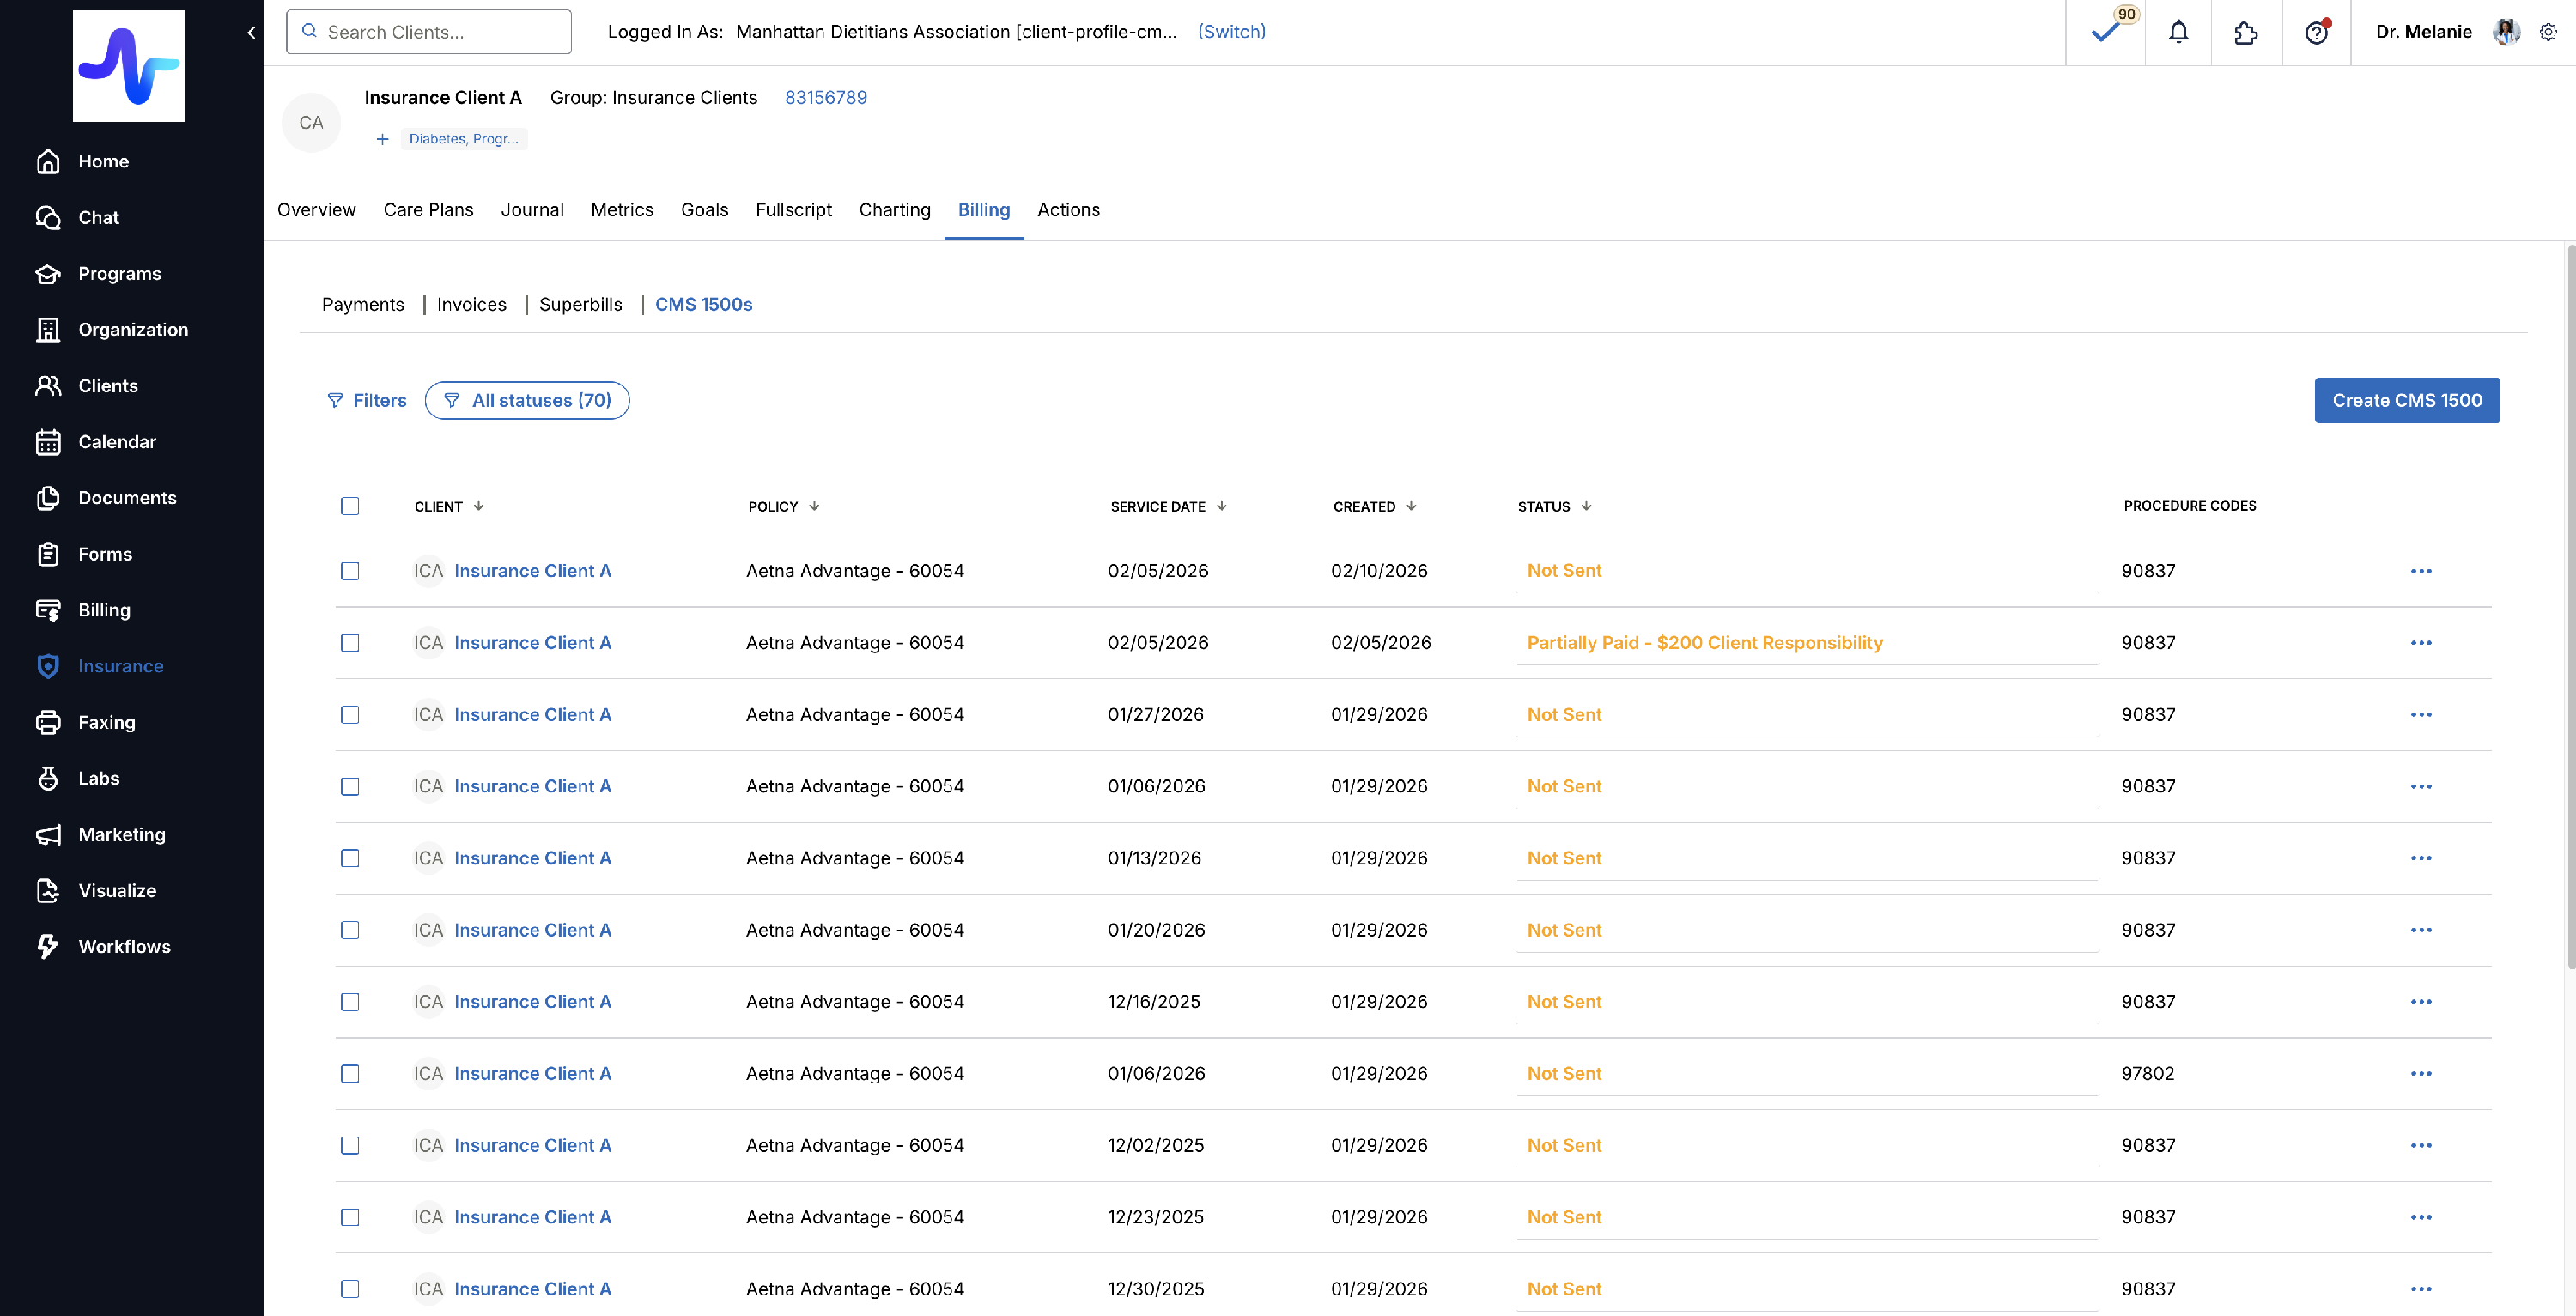2576x1316 pixels.
Task: Open the Superbills billing sub-tab
Action: [x=580, y=304]
